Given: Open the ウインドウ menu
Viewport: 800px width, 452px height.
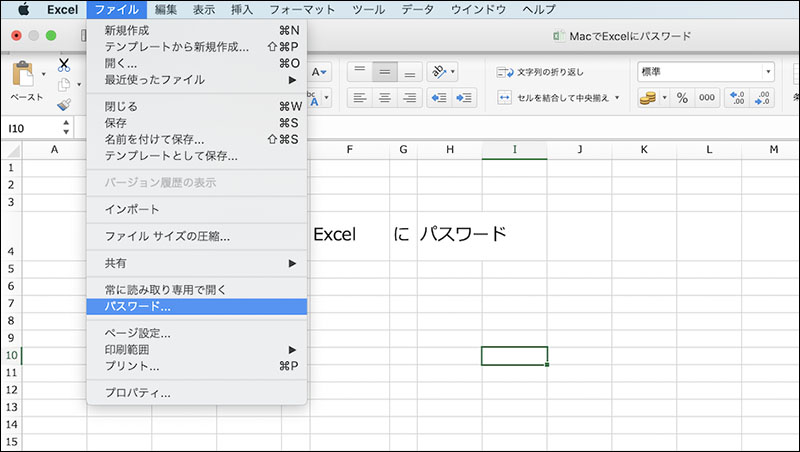Looking at the screenshot, I should point(478,9).
